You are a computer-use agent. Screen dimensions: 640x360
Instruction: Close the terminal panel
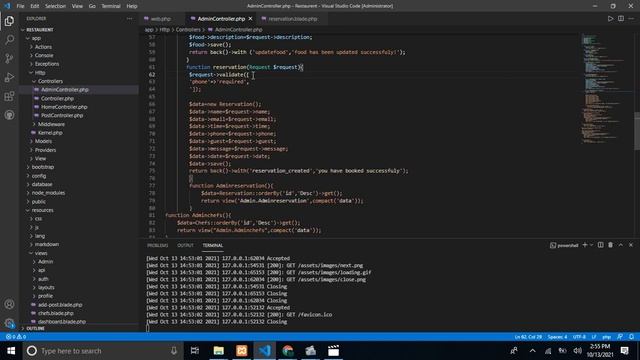click(631, 245)
